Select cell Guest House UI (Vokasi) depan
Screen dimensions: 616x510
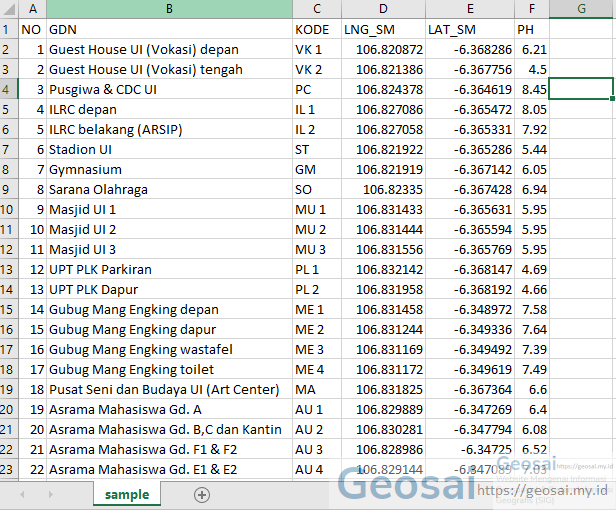coord(169,49)
